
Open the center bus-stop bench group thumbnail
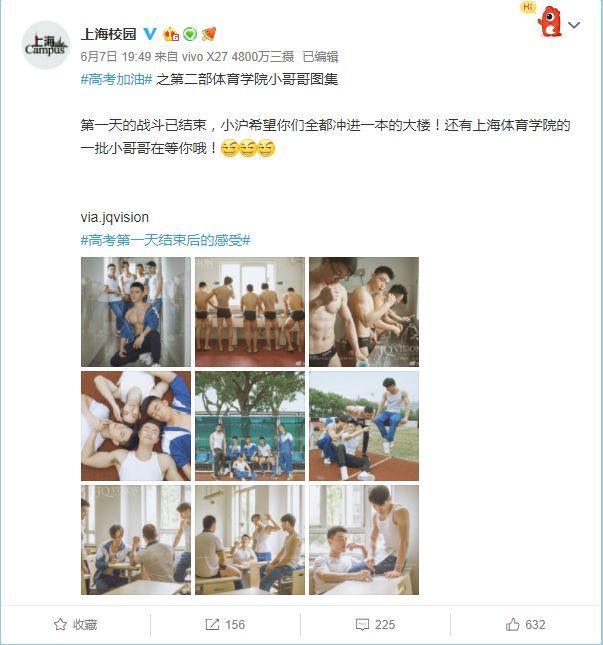coord(250,426)
